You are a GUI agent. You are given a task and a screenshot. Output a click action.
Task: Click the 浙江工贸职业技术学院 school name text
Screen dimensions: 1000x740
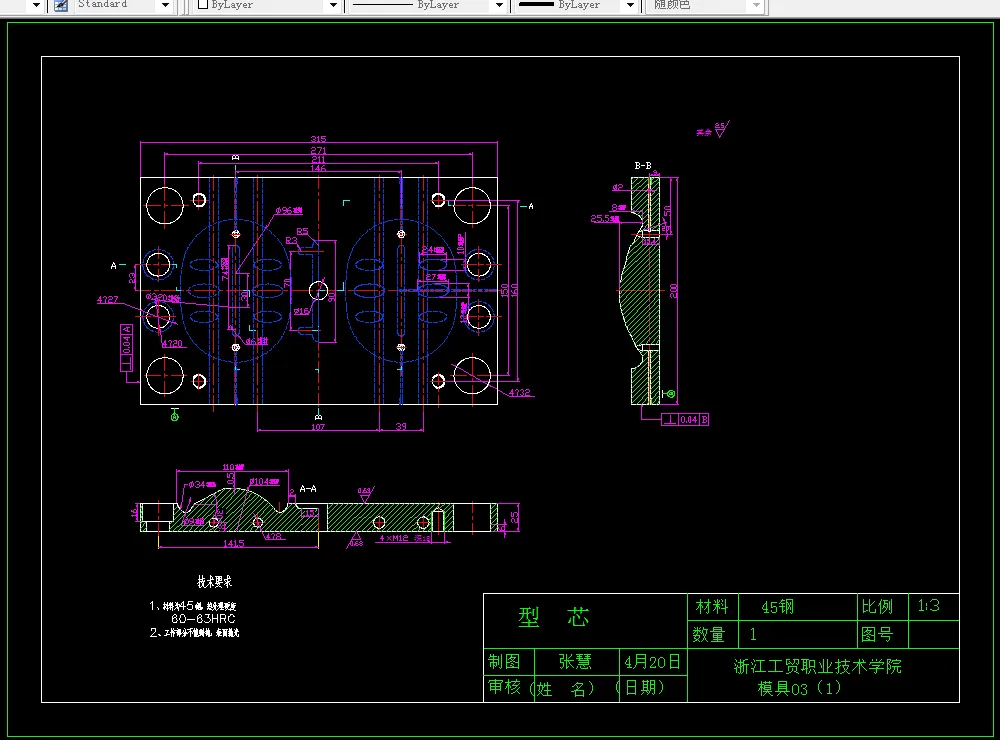pos(818,667)
